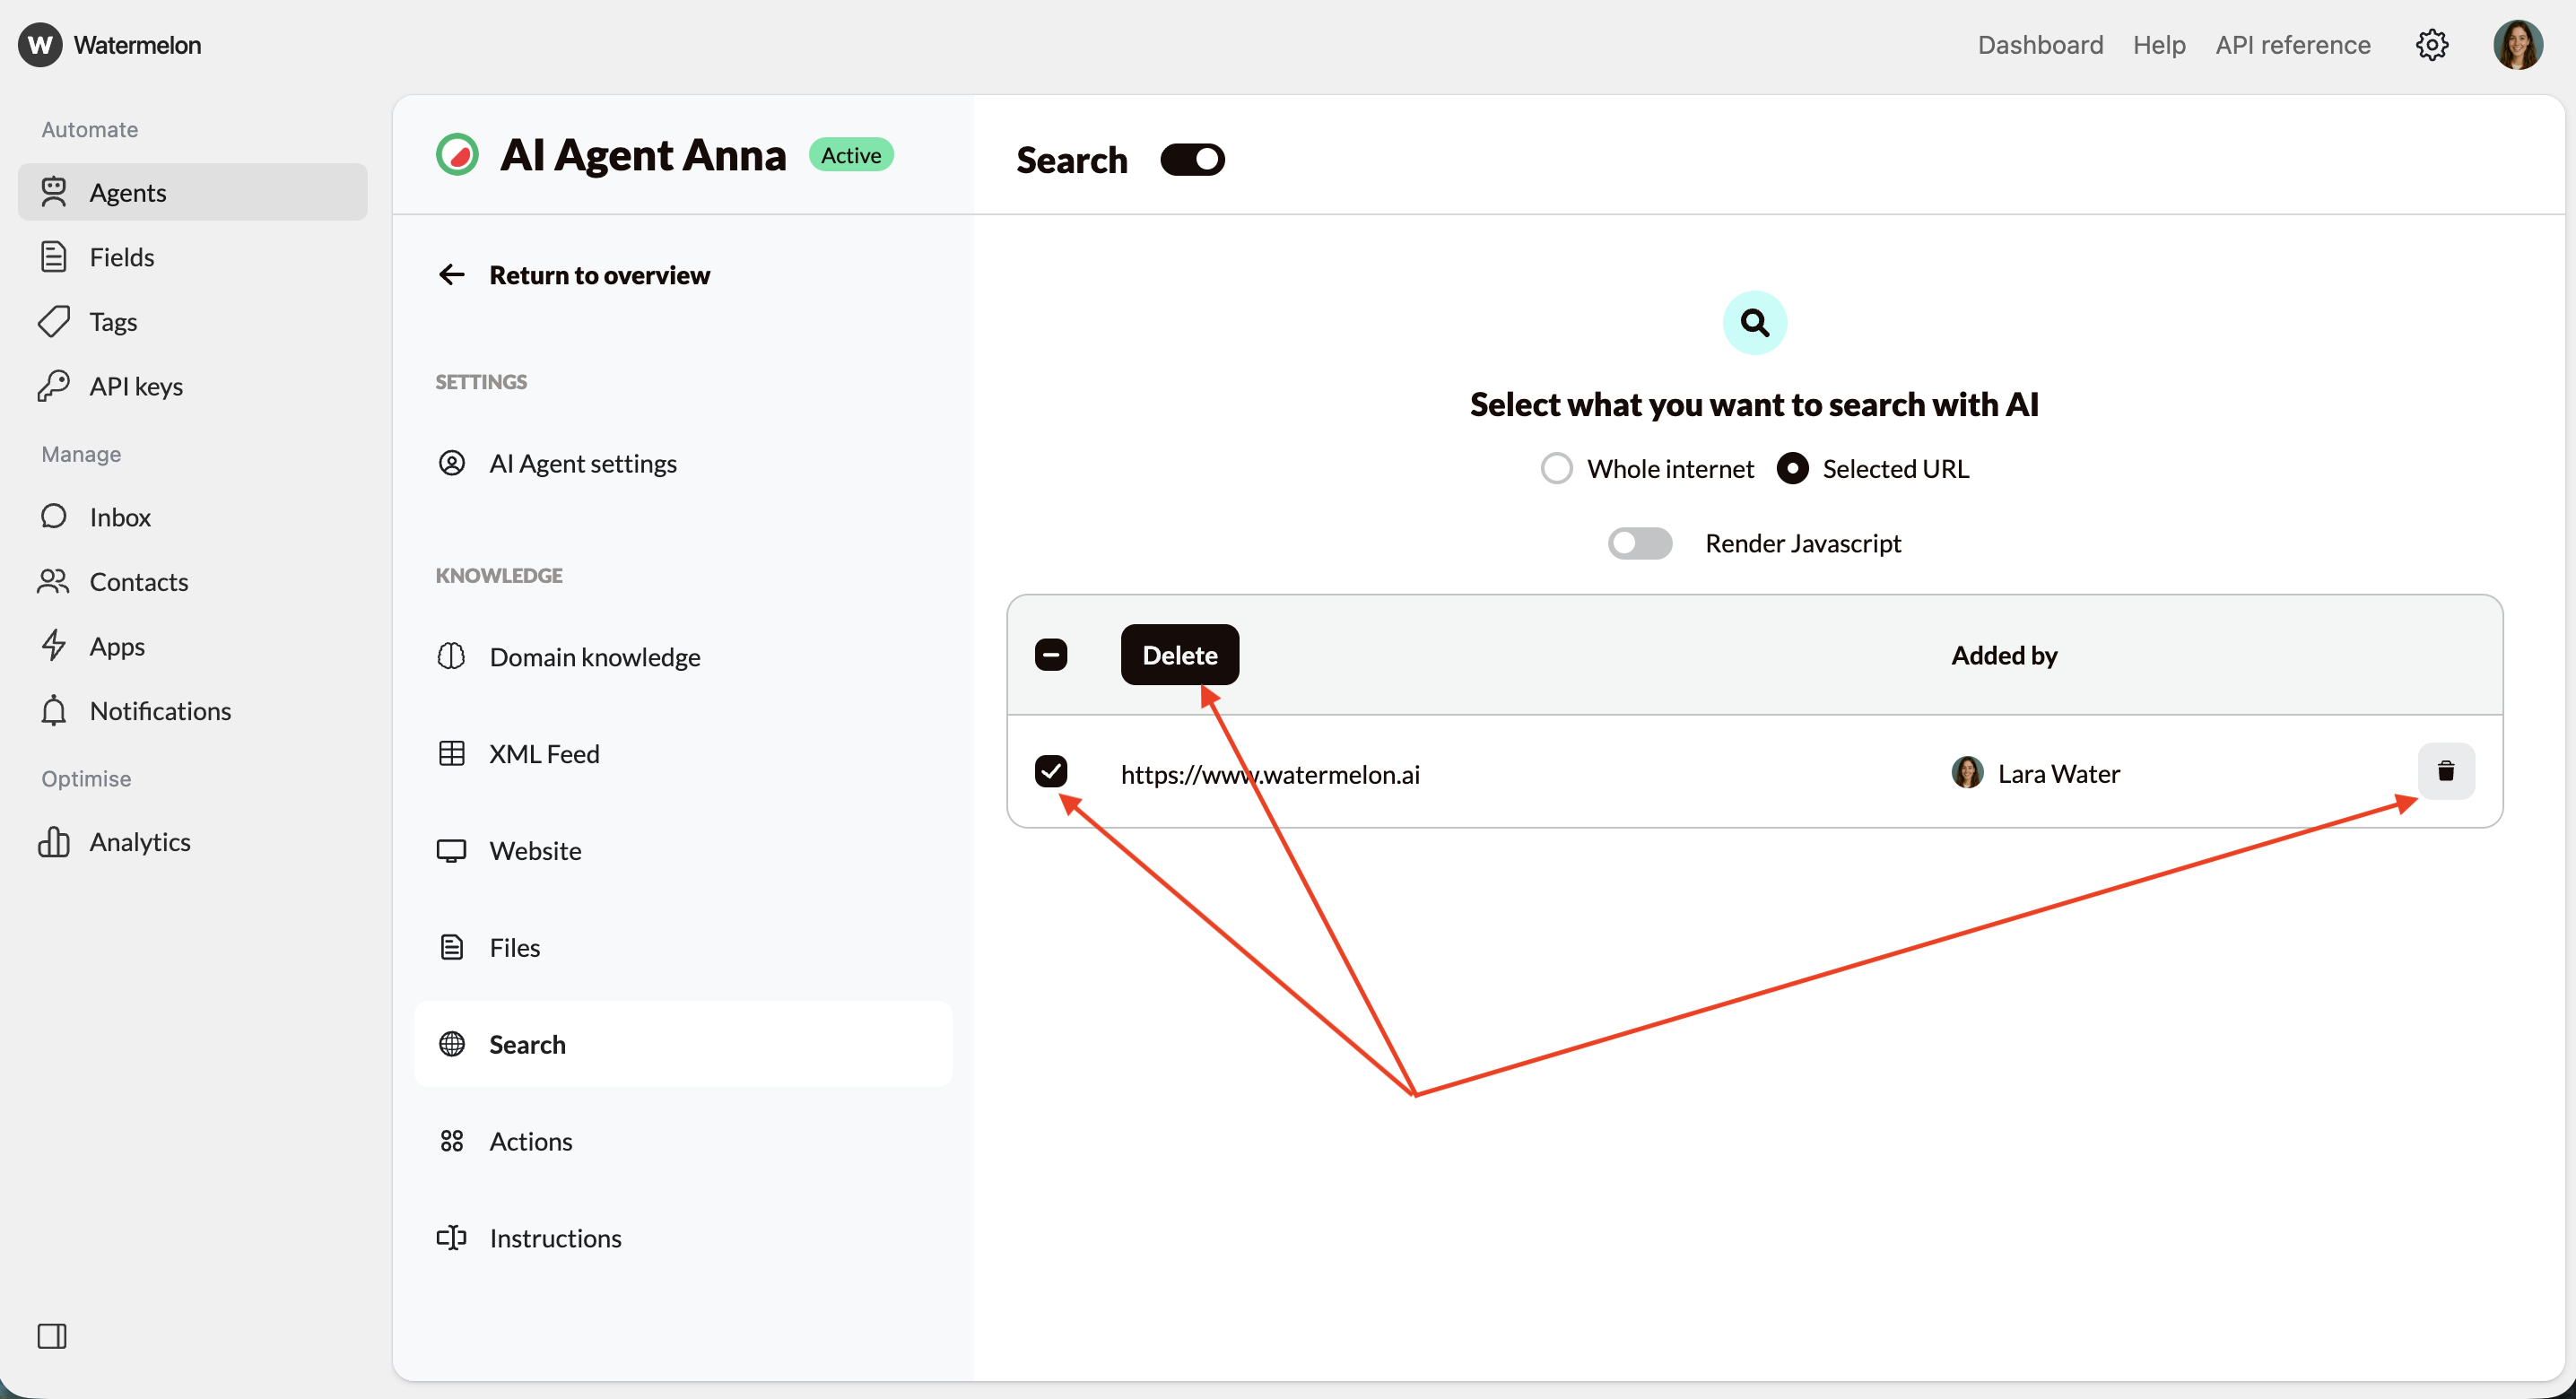The width and height of the screenshot is (2576, 1399).
Task: Click the magnifier search icon
Action: point(1754,323)
